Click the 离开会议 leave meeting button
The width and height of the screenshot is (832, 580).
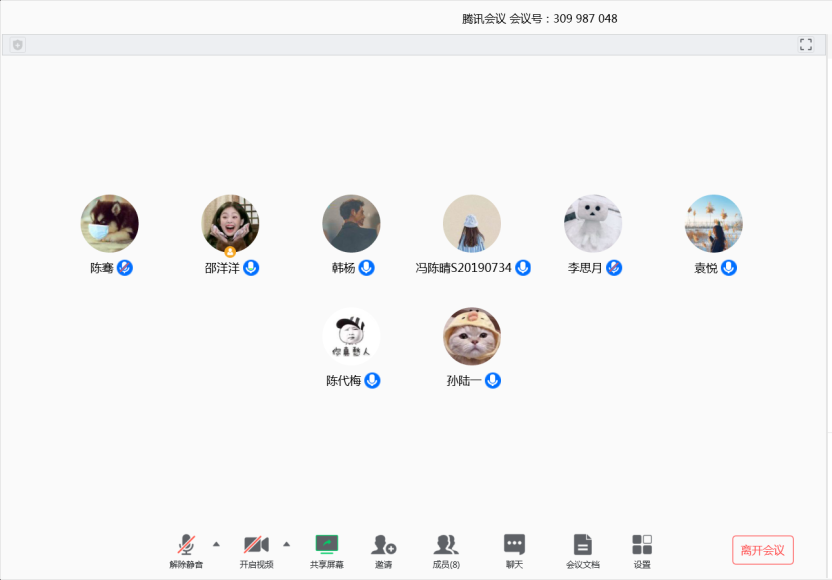click(762, 550)
